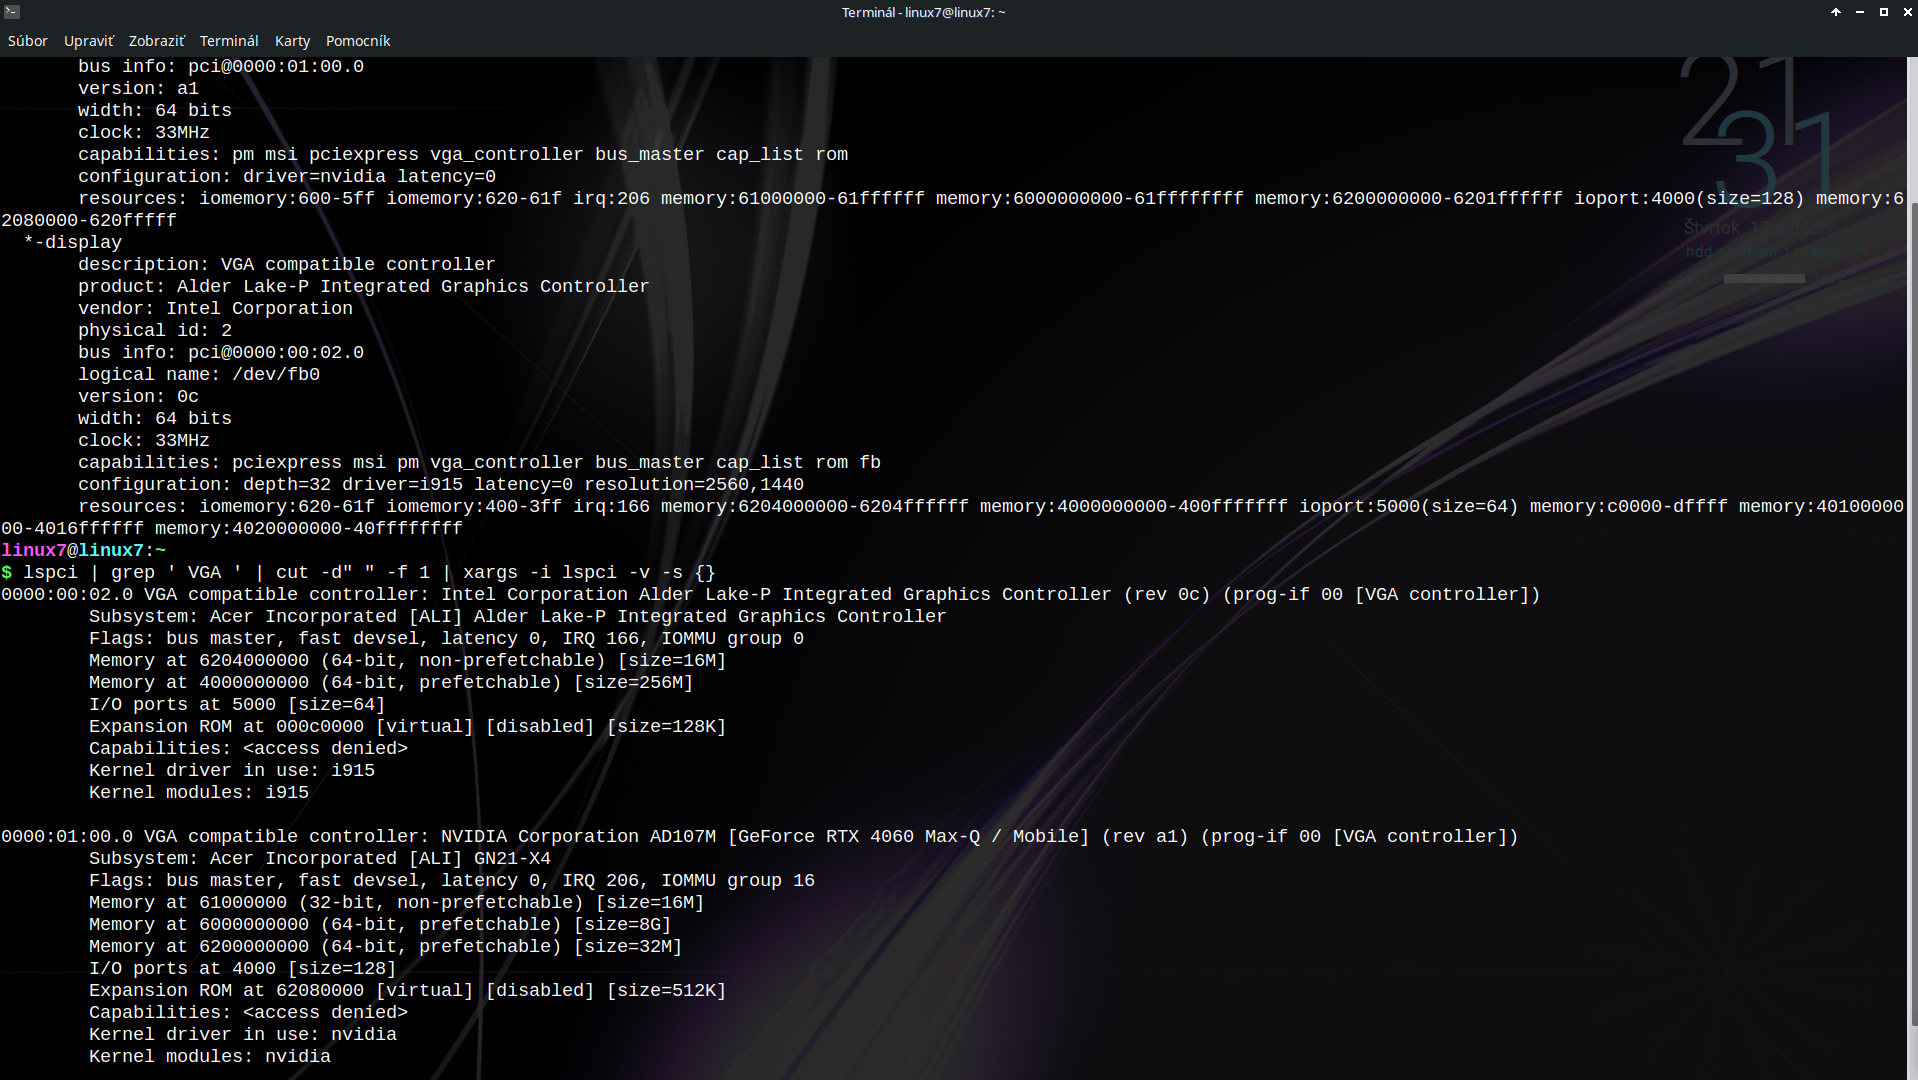Viewport: 1918px width, 1080px height.
Task: Toggle the keep-above arrow icon
Action: [x=1835, y=12]
